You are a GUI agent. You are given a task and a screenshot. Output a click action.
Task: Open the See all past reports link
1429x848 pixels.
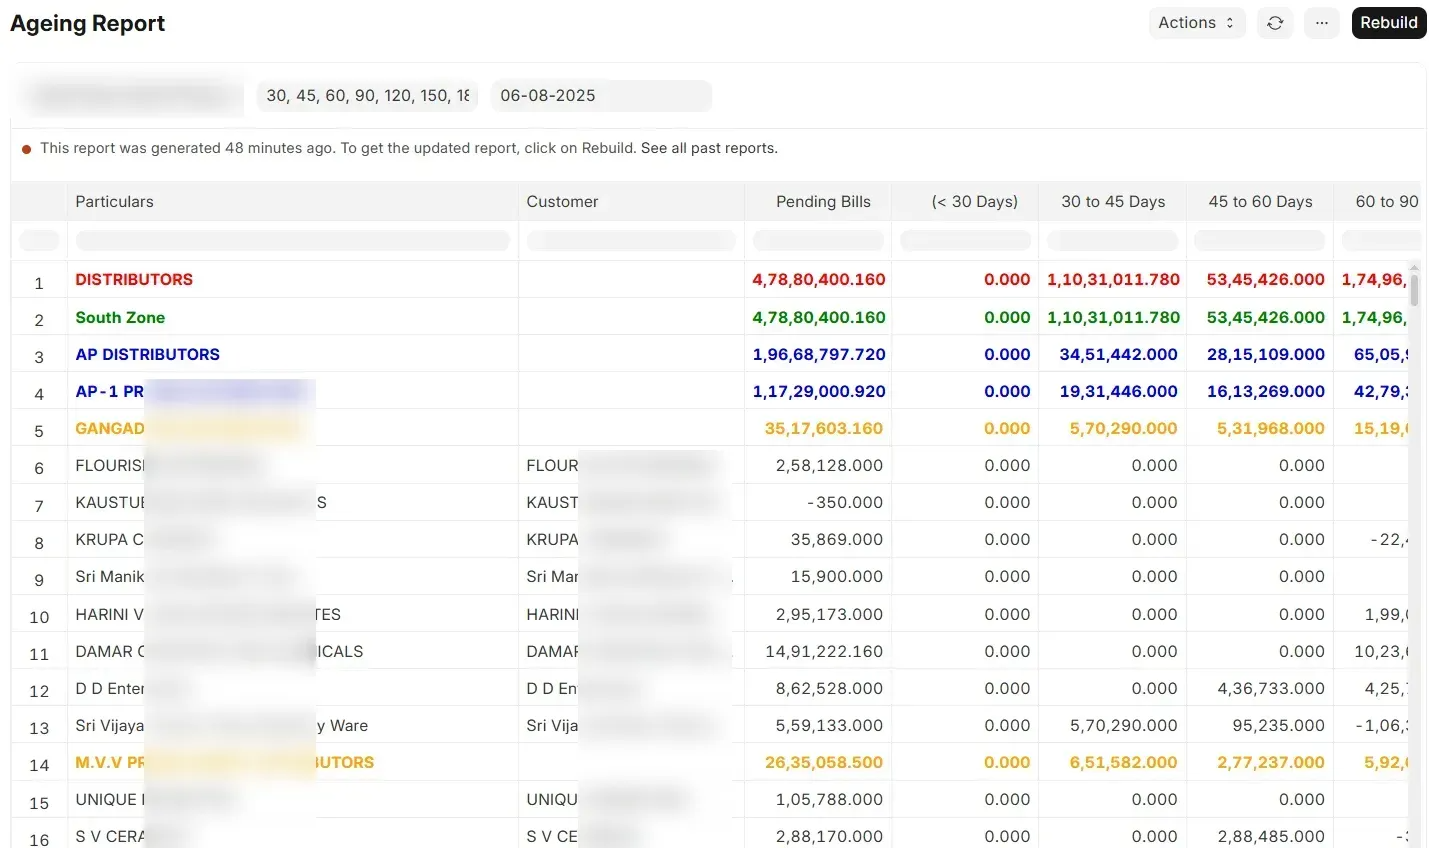tap(709, 148)
